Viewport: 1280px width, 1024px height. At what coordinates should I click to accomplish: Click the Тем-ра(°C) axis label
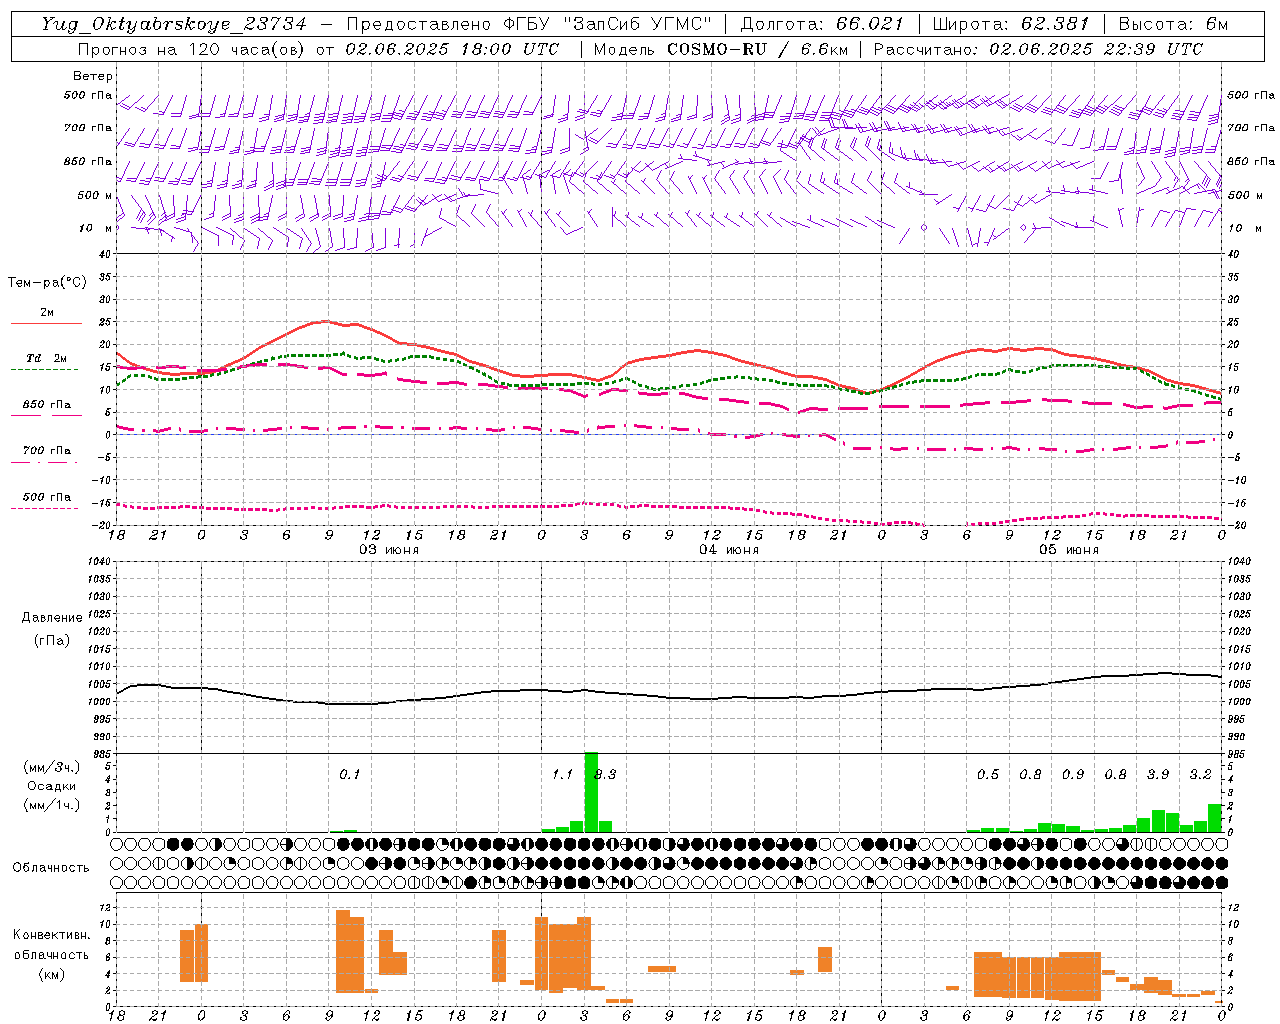click(47, 283)
